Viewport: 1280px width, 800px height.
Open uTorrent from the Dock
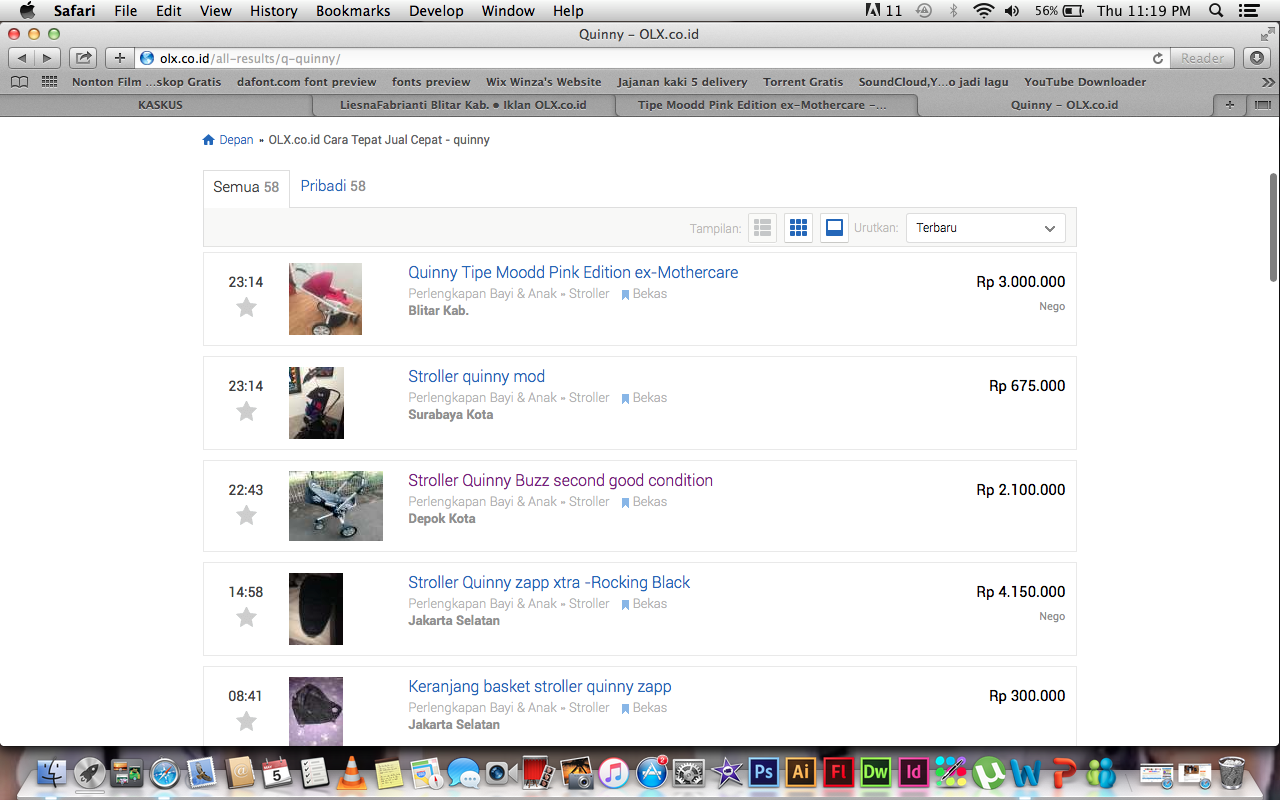pyautogui.click(x=989, y=773)
